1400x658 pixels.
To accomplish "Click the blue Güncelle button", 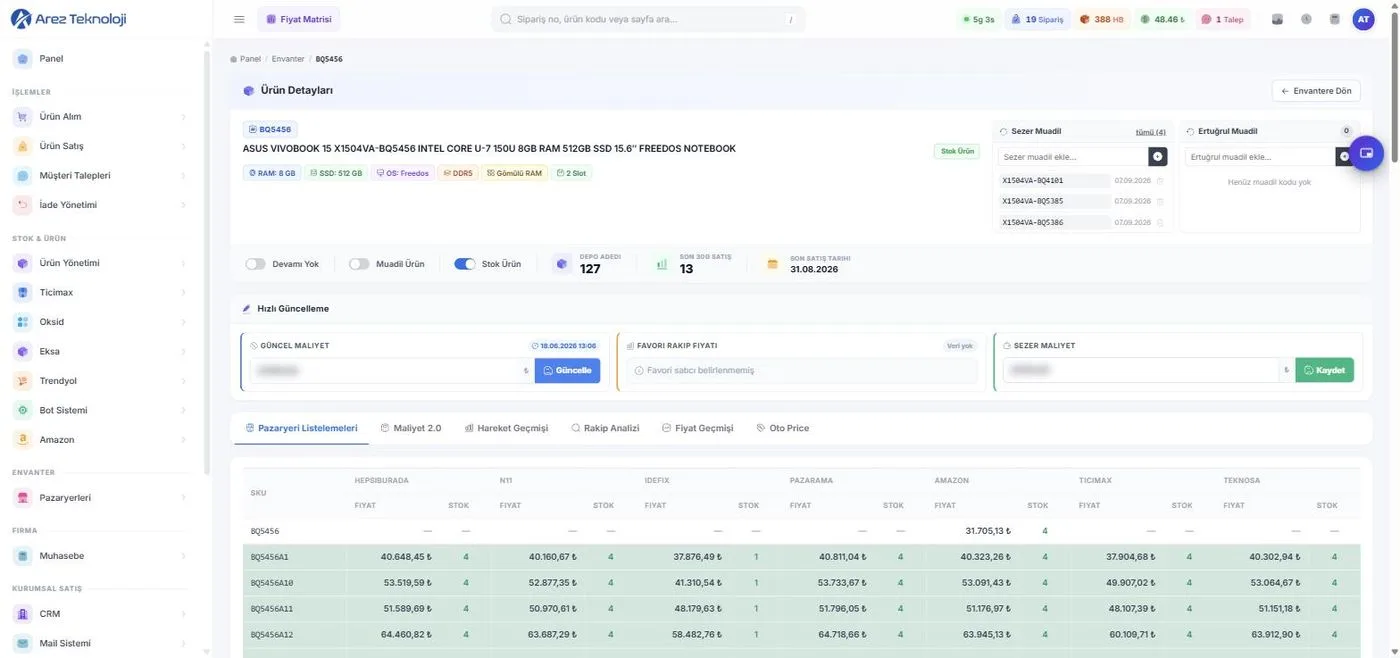I will pos(567,370).
